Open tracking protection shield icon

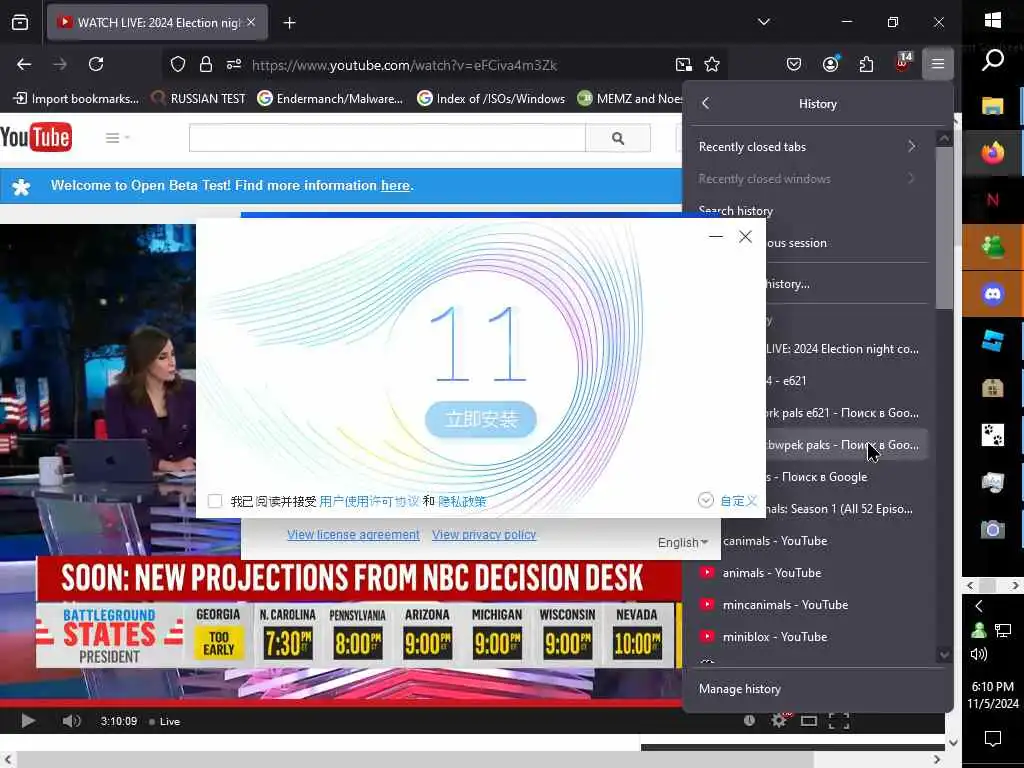click(x=178, y=64)
